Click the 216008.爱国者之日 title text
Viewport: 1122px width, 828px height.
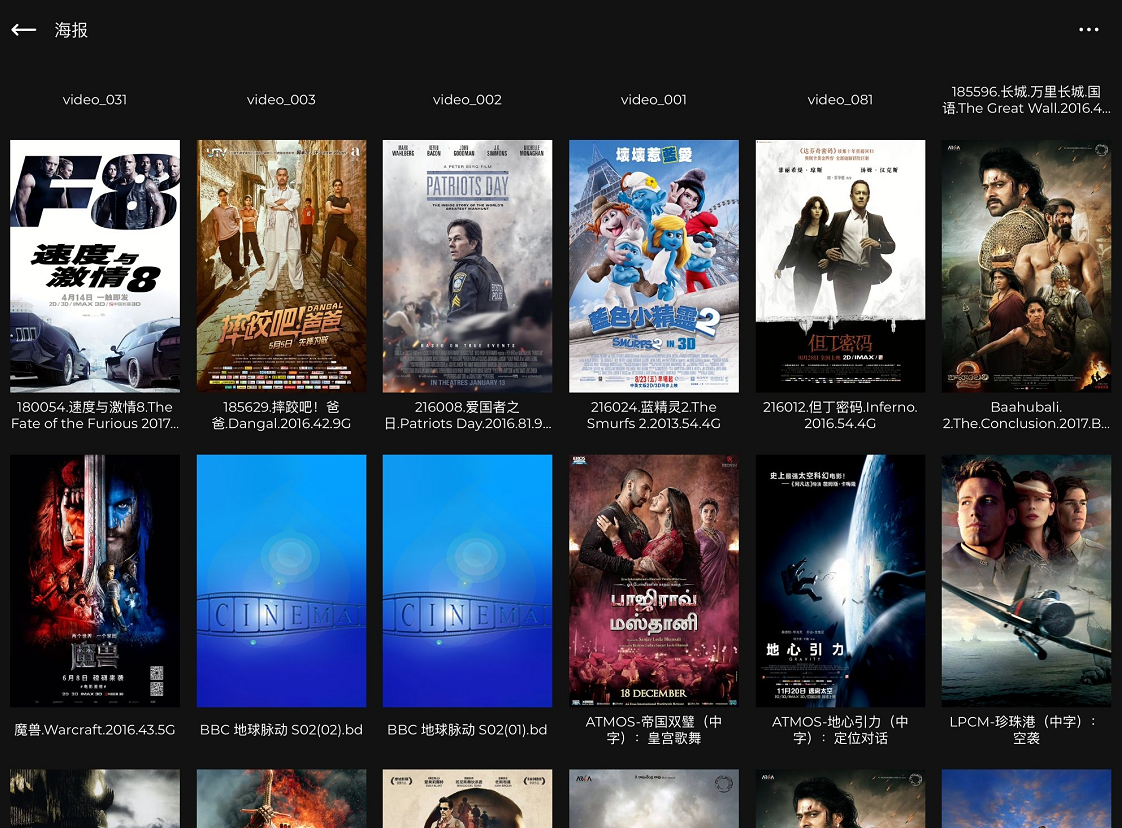tap(467, 415)
